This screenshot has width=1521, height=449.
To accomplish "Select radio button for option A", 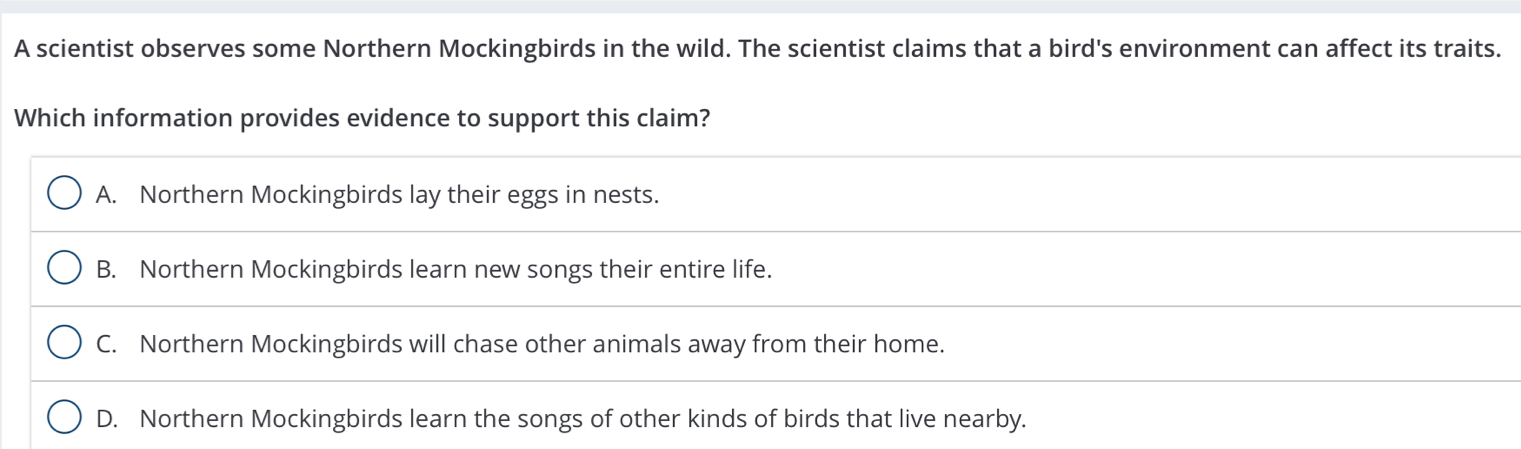I will [64, 194].
